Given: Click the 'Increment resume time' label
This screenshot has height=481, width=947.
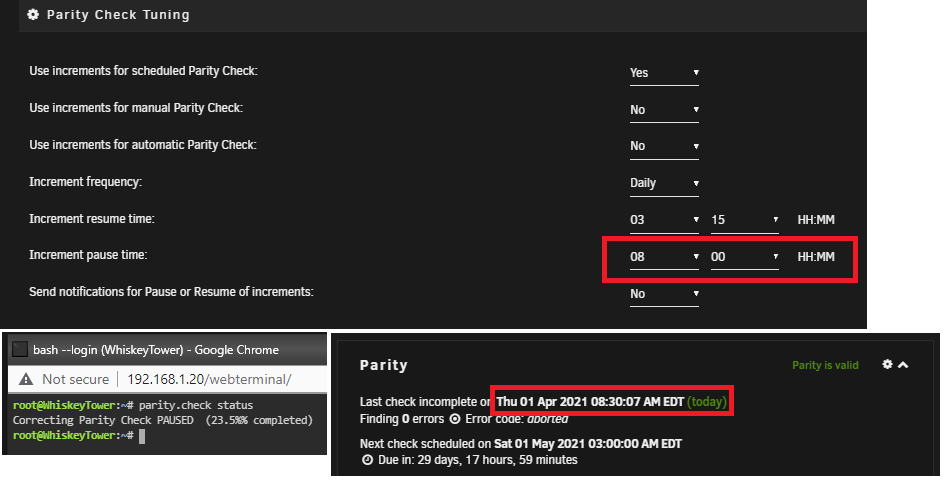Looking at the screenshot, I should [x=92, y=219].
